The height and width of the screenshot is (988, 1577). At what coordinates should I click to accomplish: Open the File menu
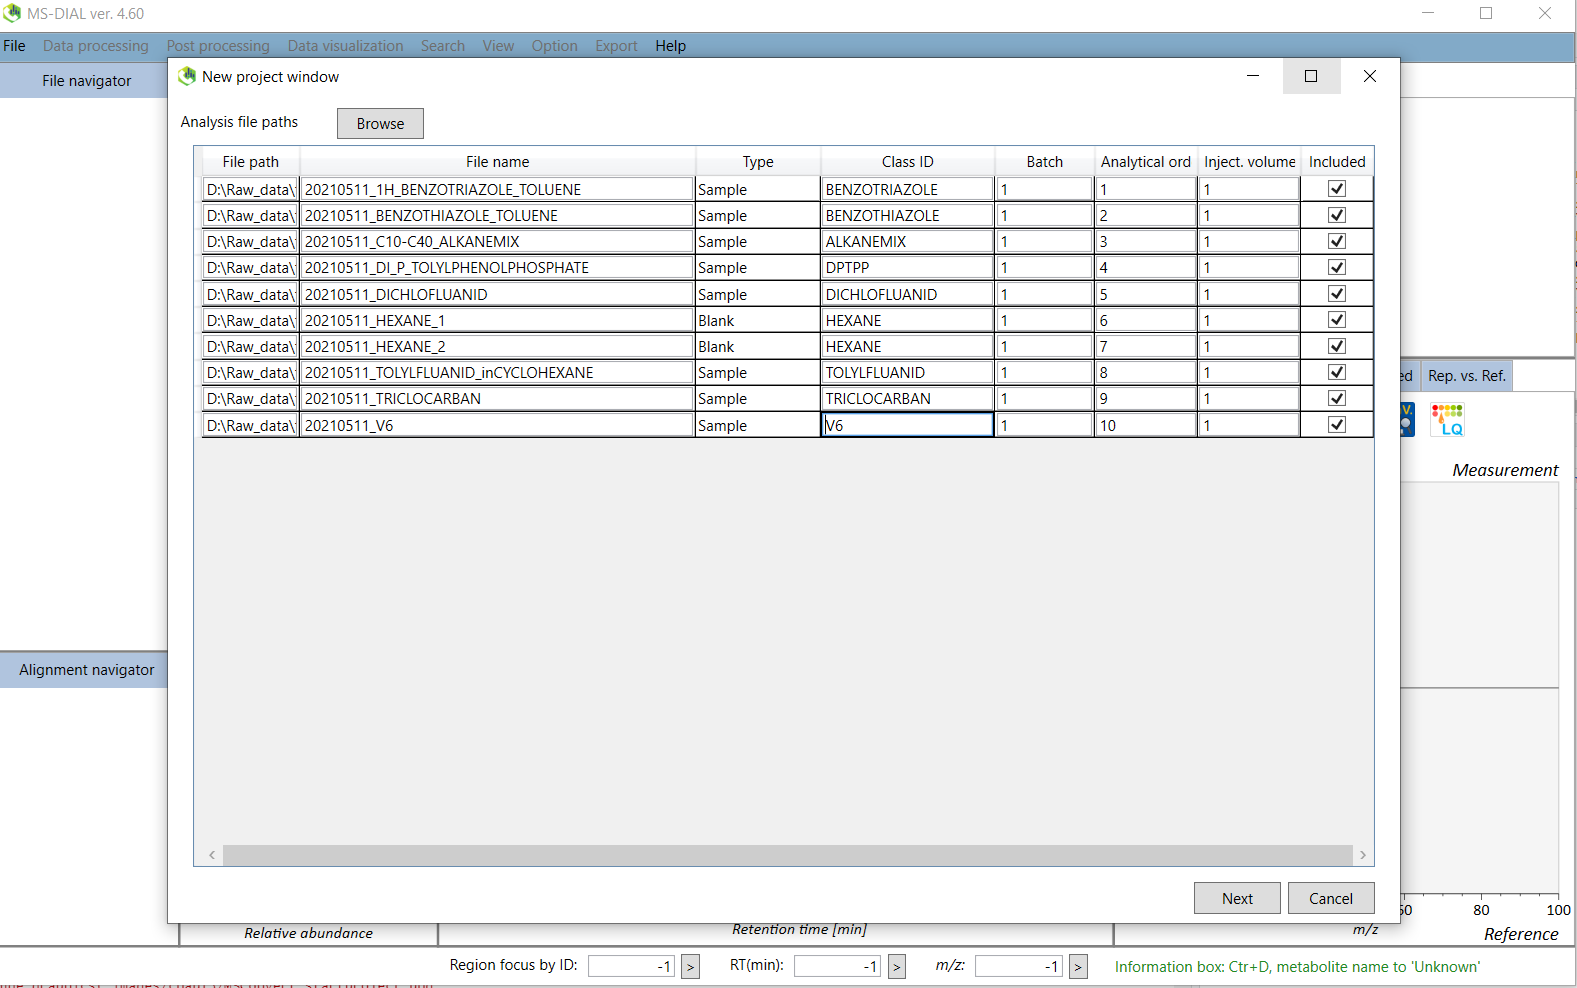pyautogui.click(x=14, y=46)
